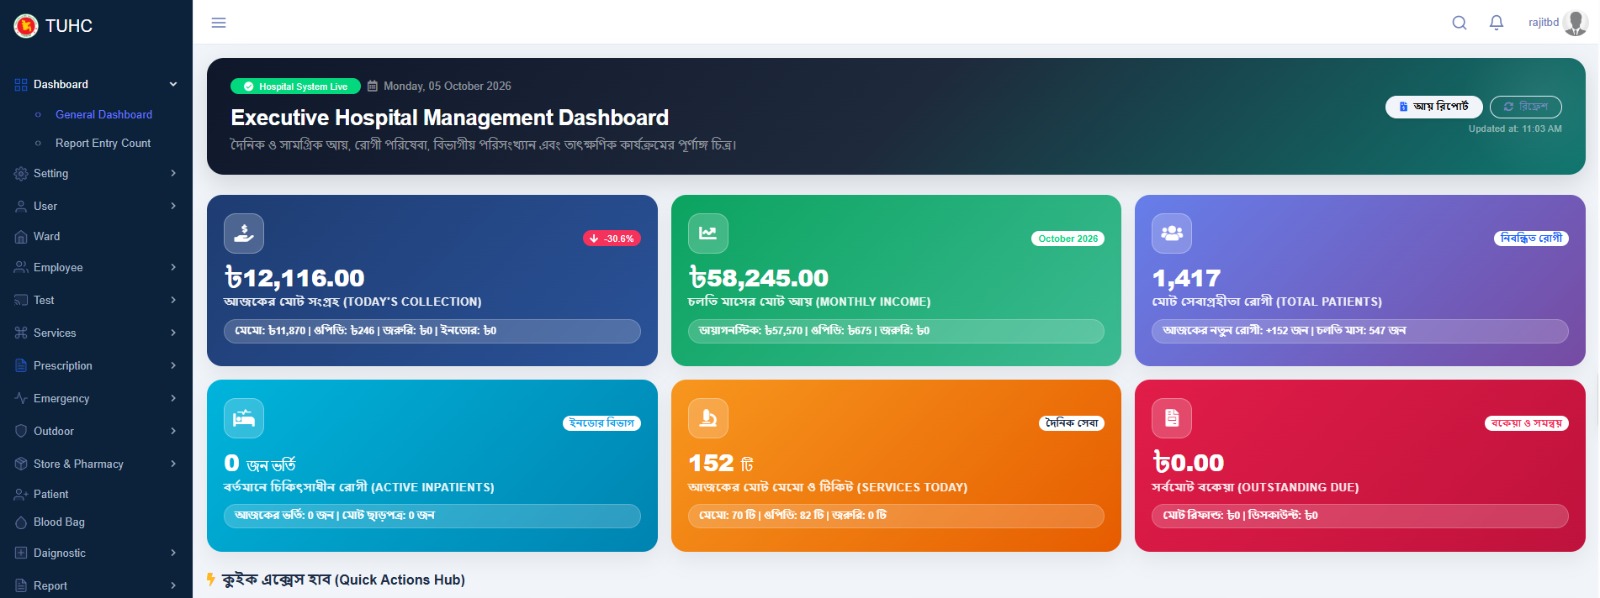Click the TUHC logo

pos(26,26)
